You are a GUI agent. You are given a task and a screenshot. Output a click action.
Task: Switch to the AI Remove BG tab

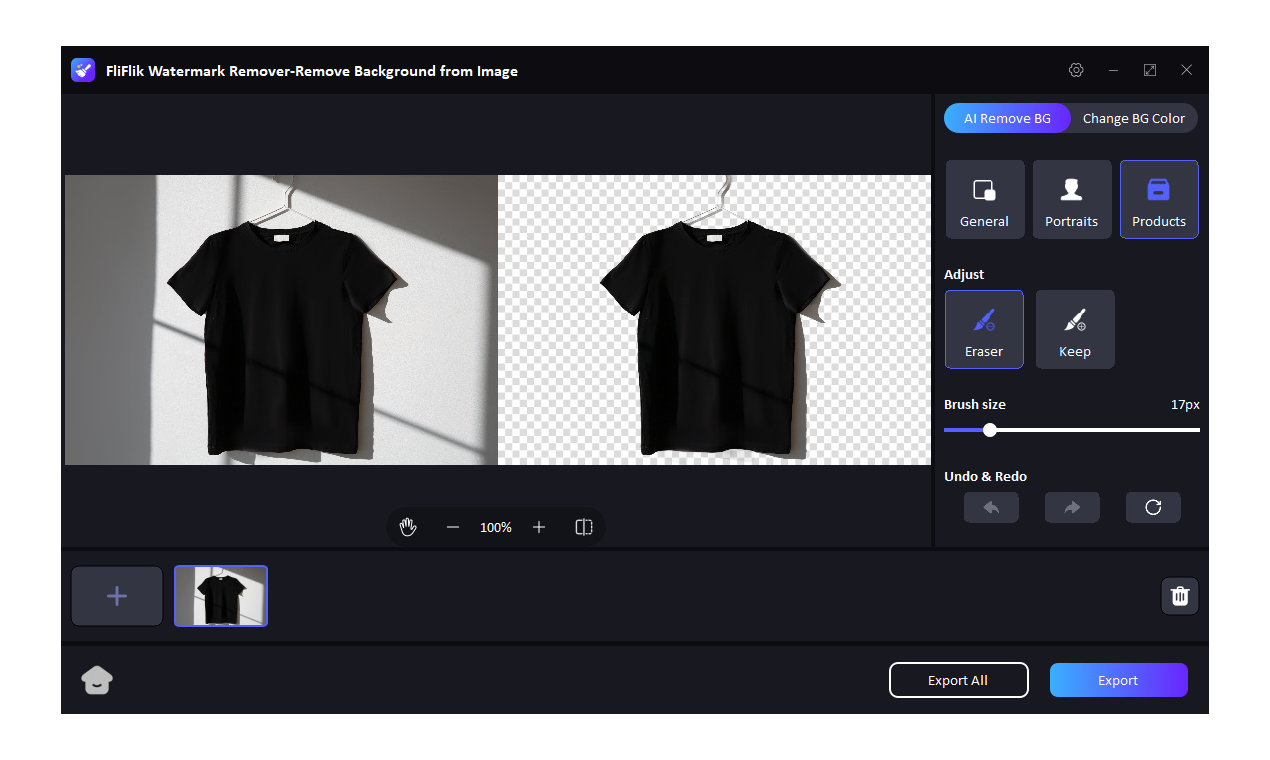pos(1007,118)
